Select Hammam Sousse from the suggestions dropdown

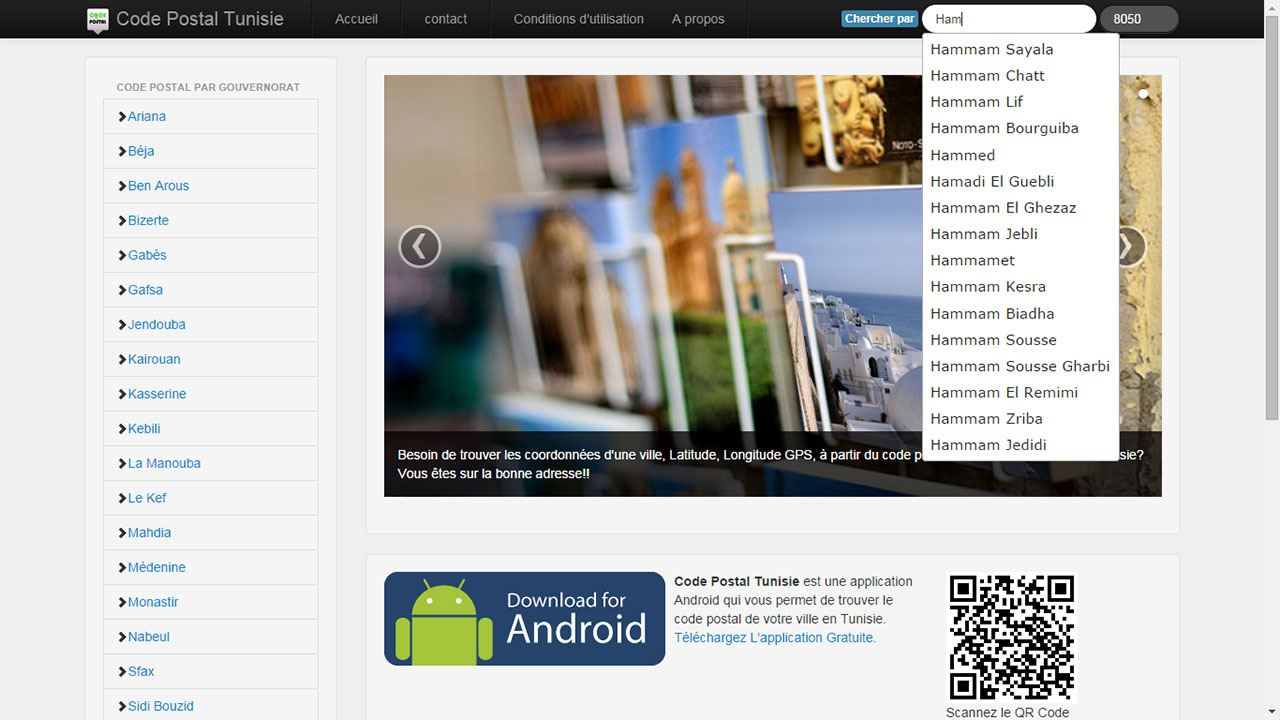(993, 340)
